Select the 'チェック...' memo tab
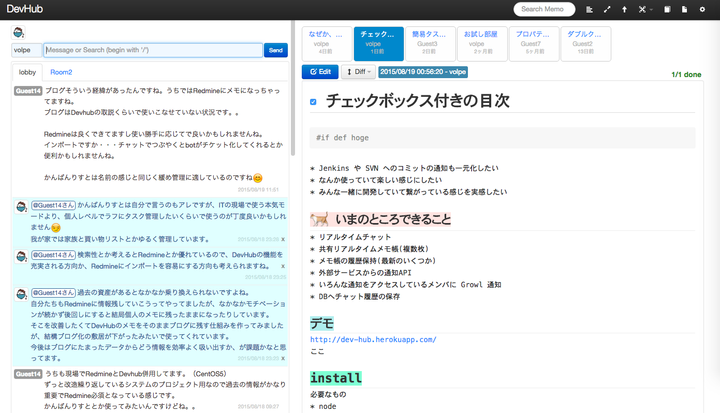The height and width of the screenshot is (413, 720). click(378, 44)
